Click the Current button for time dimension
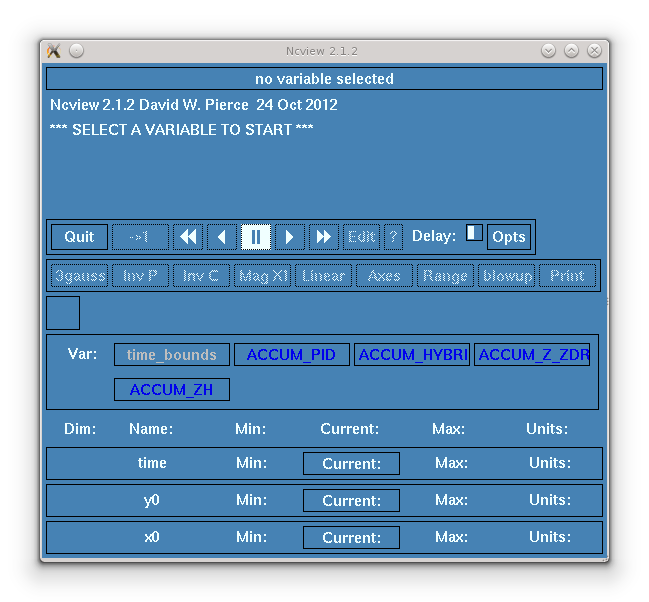This screenshot has width=649, height=602. (351, 464)
